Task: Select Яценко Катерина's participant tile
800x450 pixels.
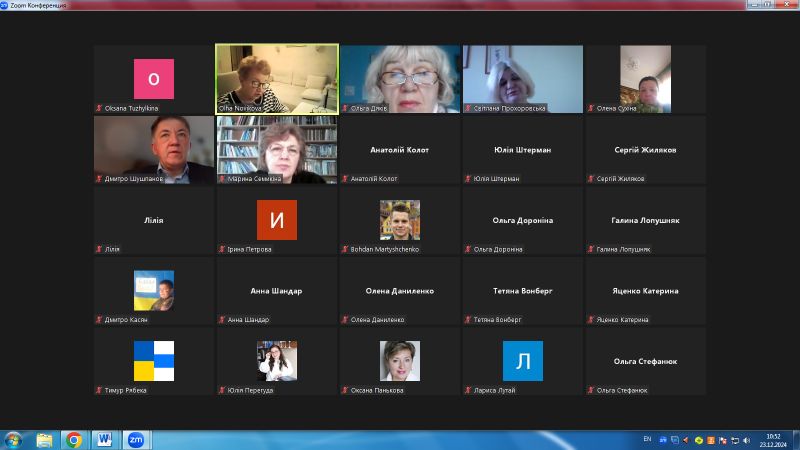Action: tap(645, 291)
